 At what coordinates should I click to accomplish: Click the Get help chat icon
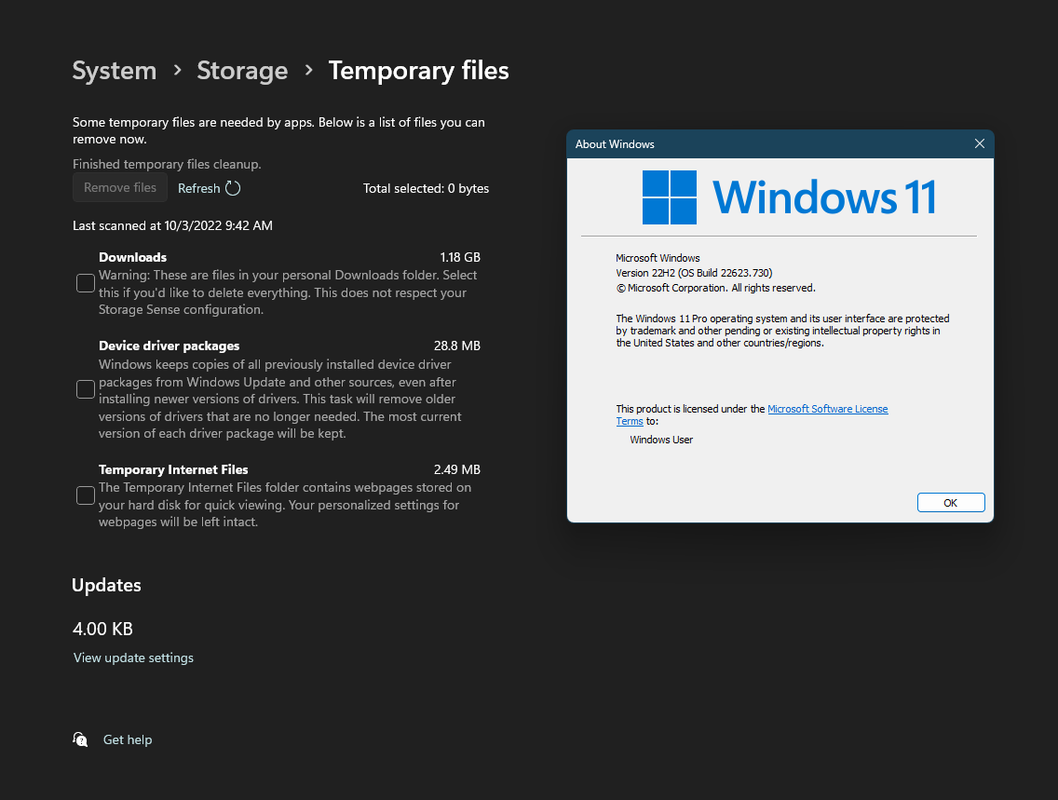pyautogui.click(x=80, y=739)
